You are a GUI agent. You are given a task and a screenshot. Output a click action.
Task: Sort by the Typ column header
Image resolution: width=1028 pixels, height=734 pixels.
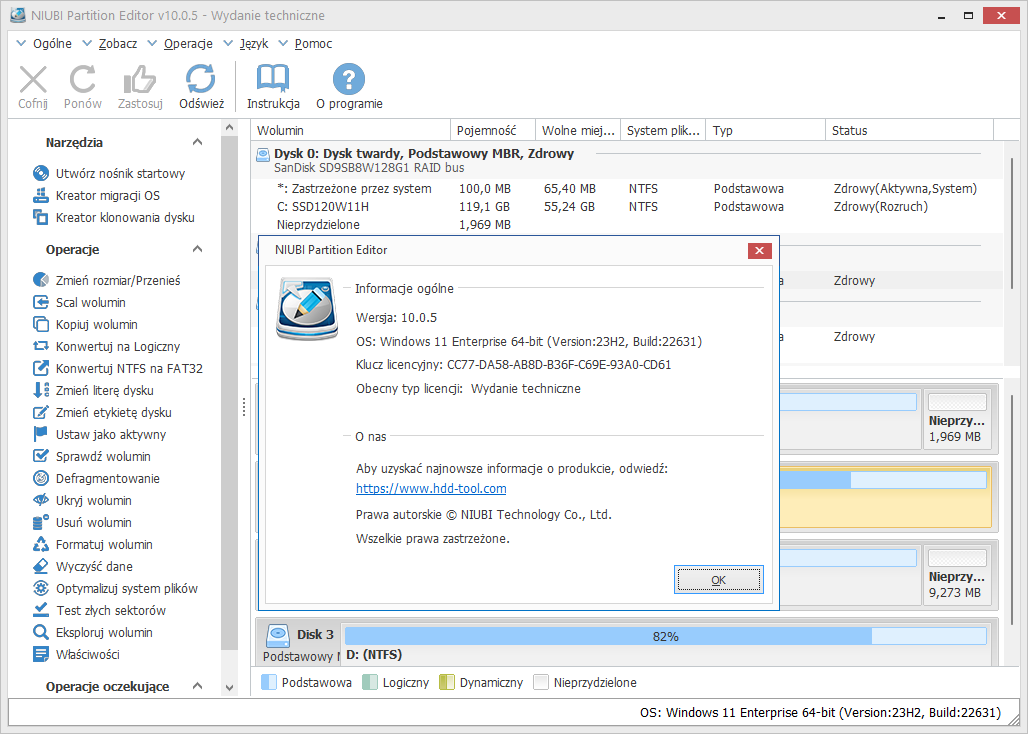coord(765,130)
